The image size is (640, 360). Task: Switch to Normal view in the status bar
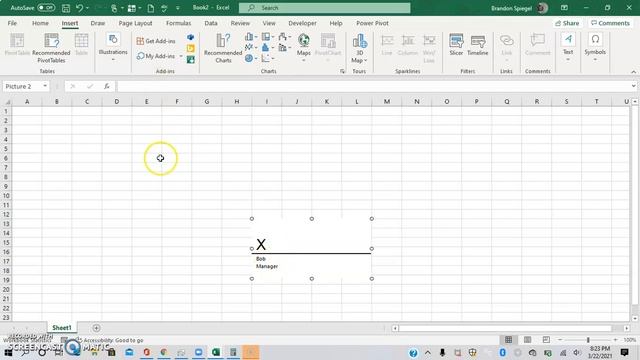[509, 340]
